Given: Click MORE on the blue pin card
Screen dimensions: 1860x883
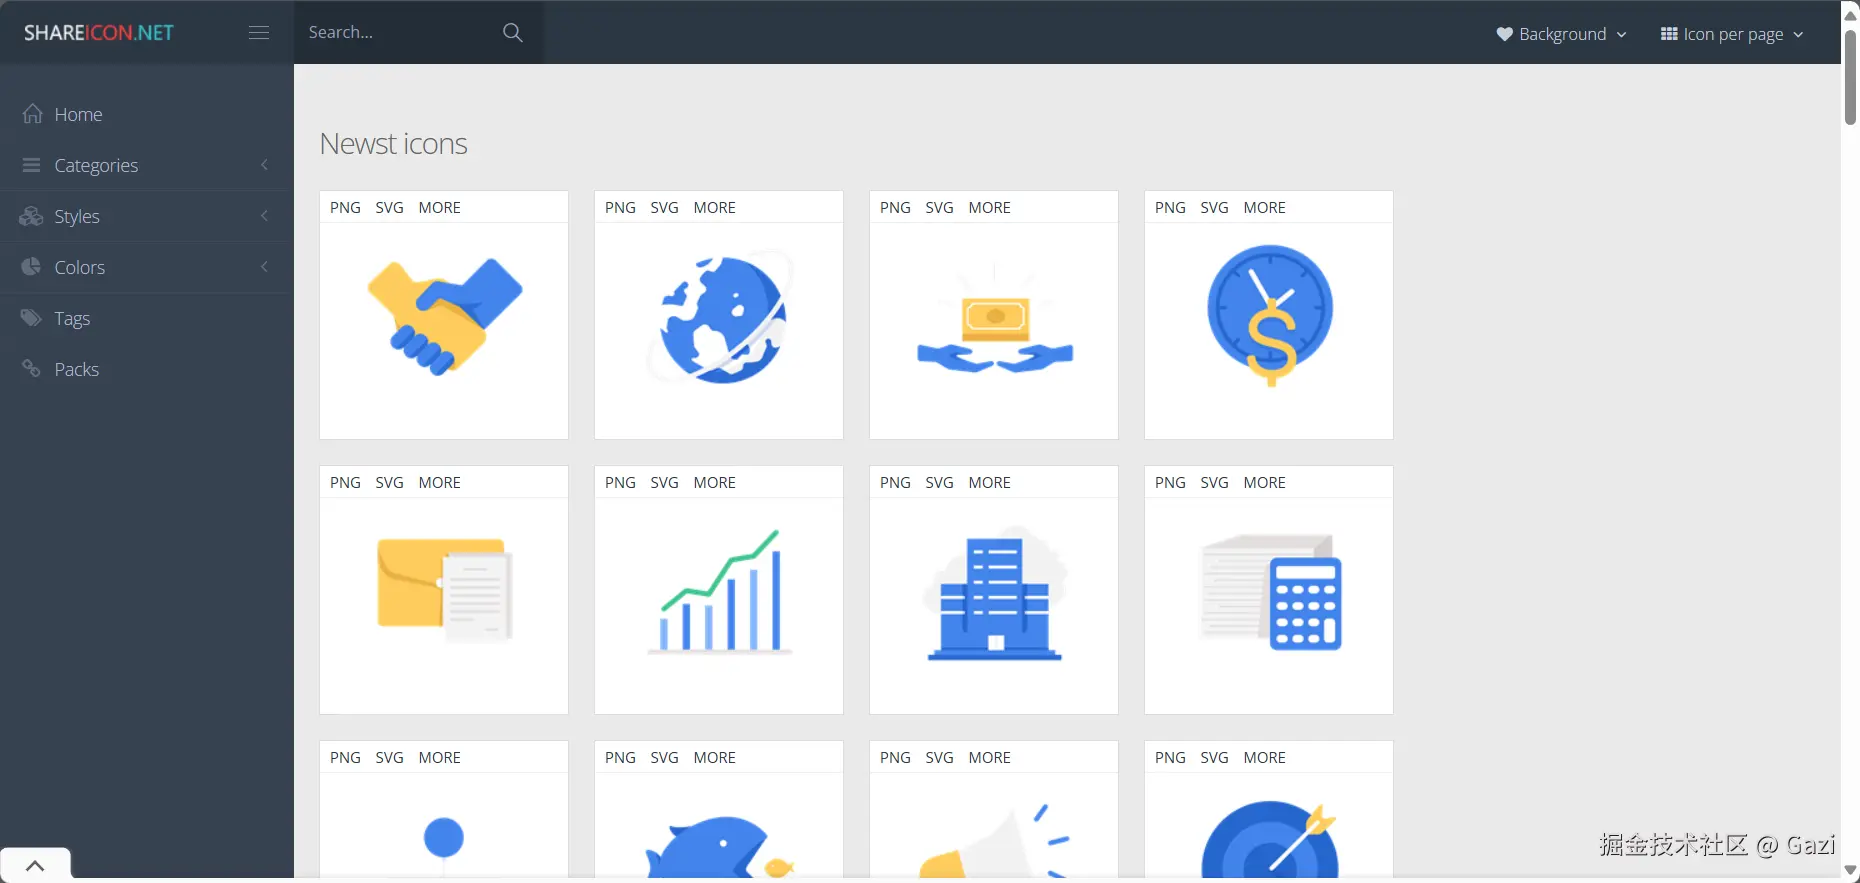Looking at the screenshot, I should [439, 757].
